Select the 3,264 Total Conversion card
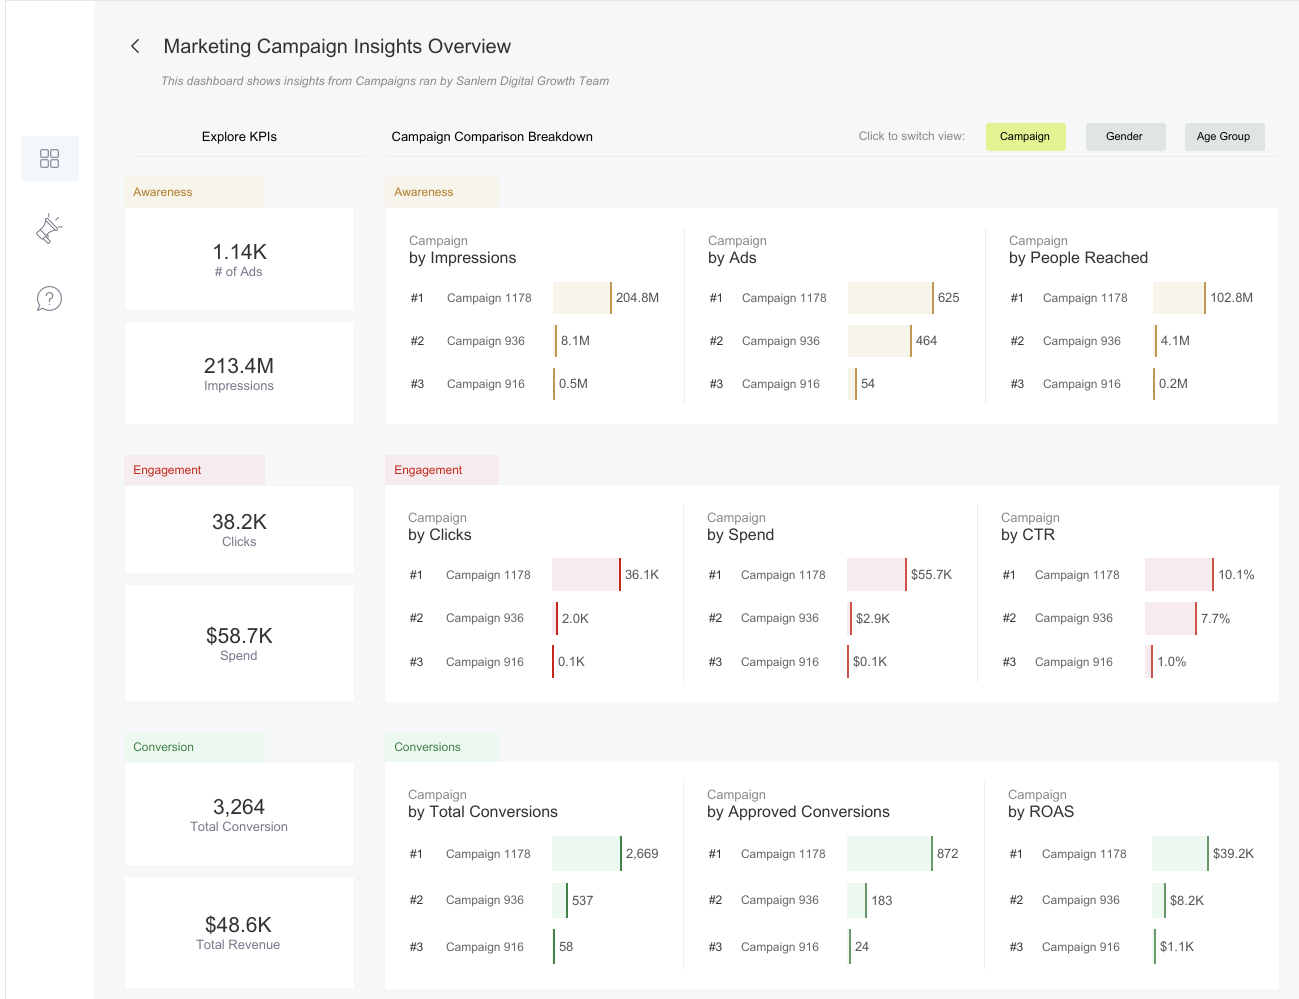This screenshot has width=1299, height=999. point(239,814)
